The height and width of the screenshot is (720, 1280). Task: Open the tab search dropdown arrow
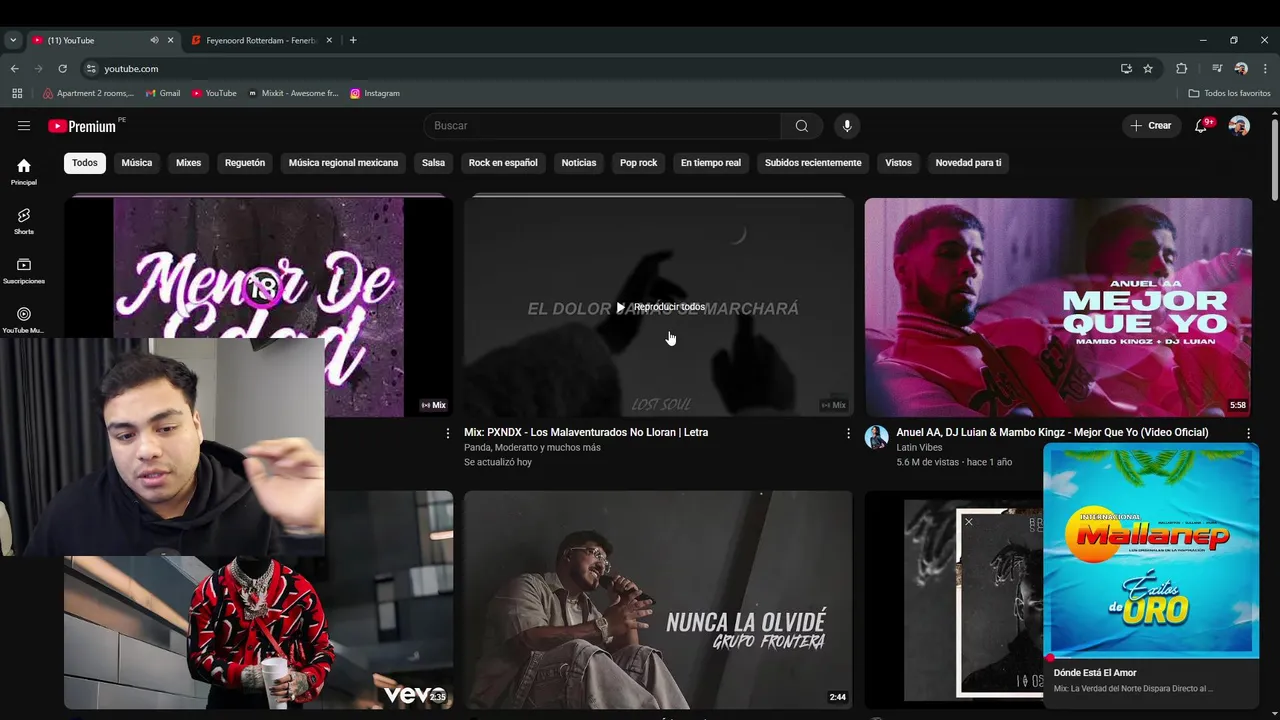click(x=12, y=40)
